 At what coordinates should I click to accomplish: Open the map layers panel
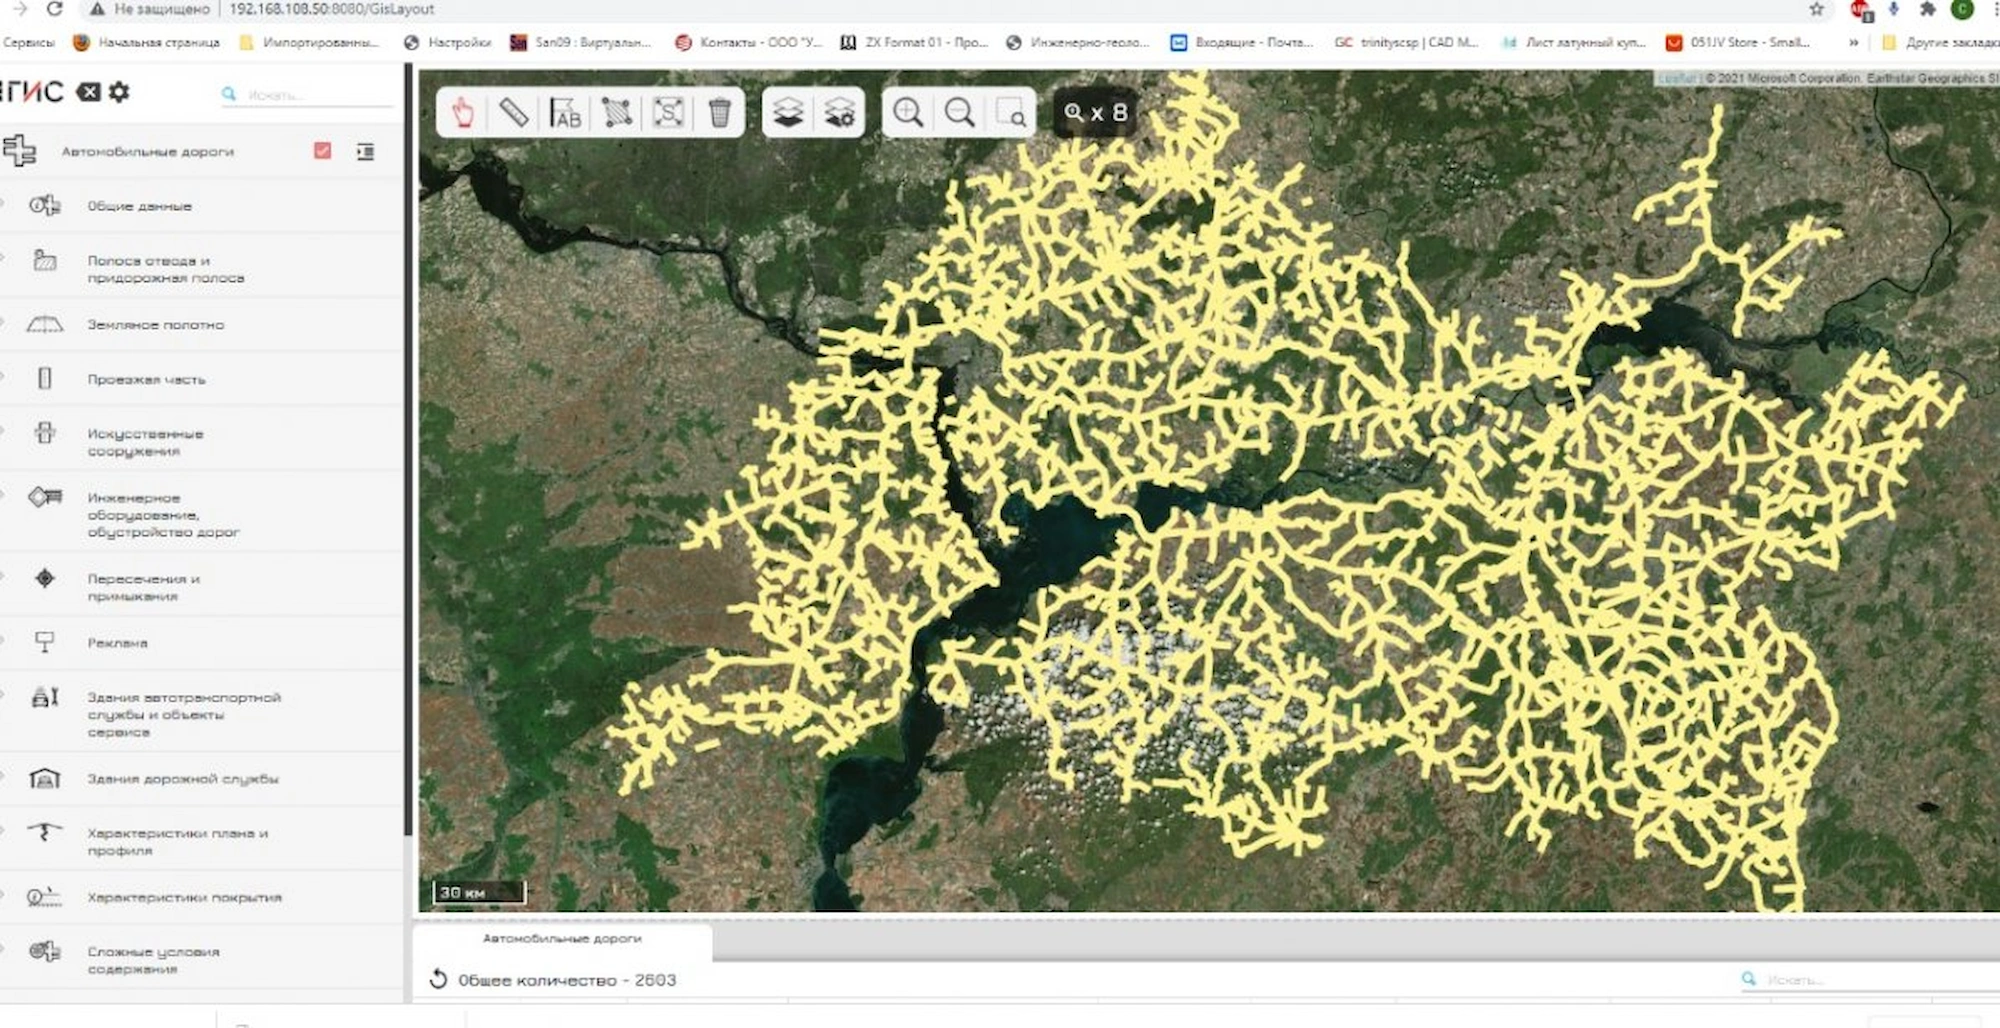coord(788,112)
